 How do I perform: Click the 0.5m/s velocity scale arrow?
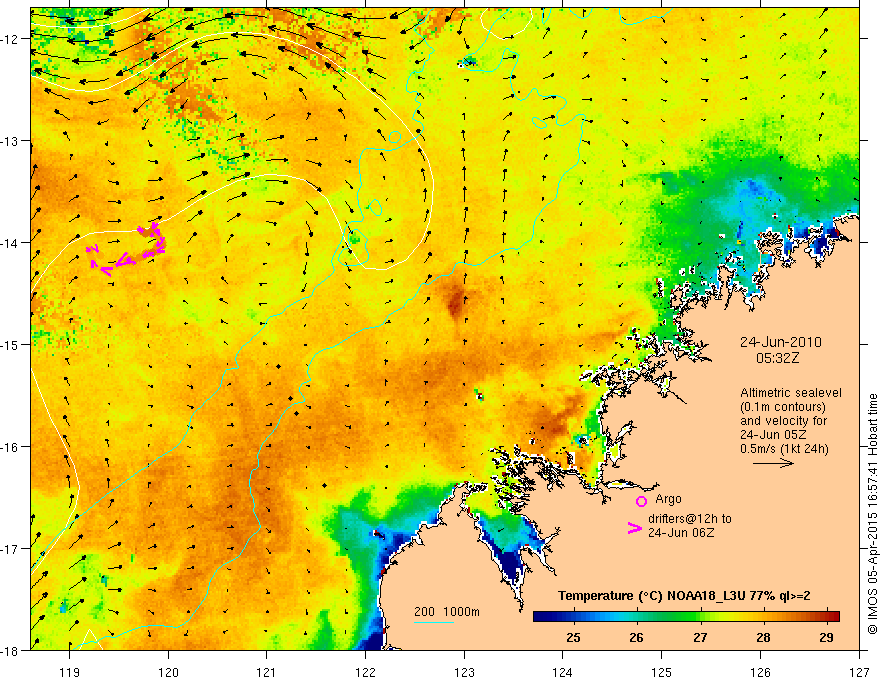(x=773, y=463)
